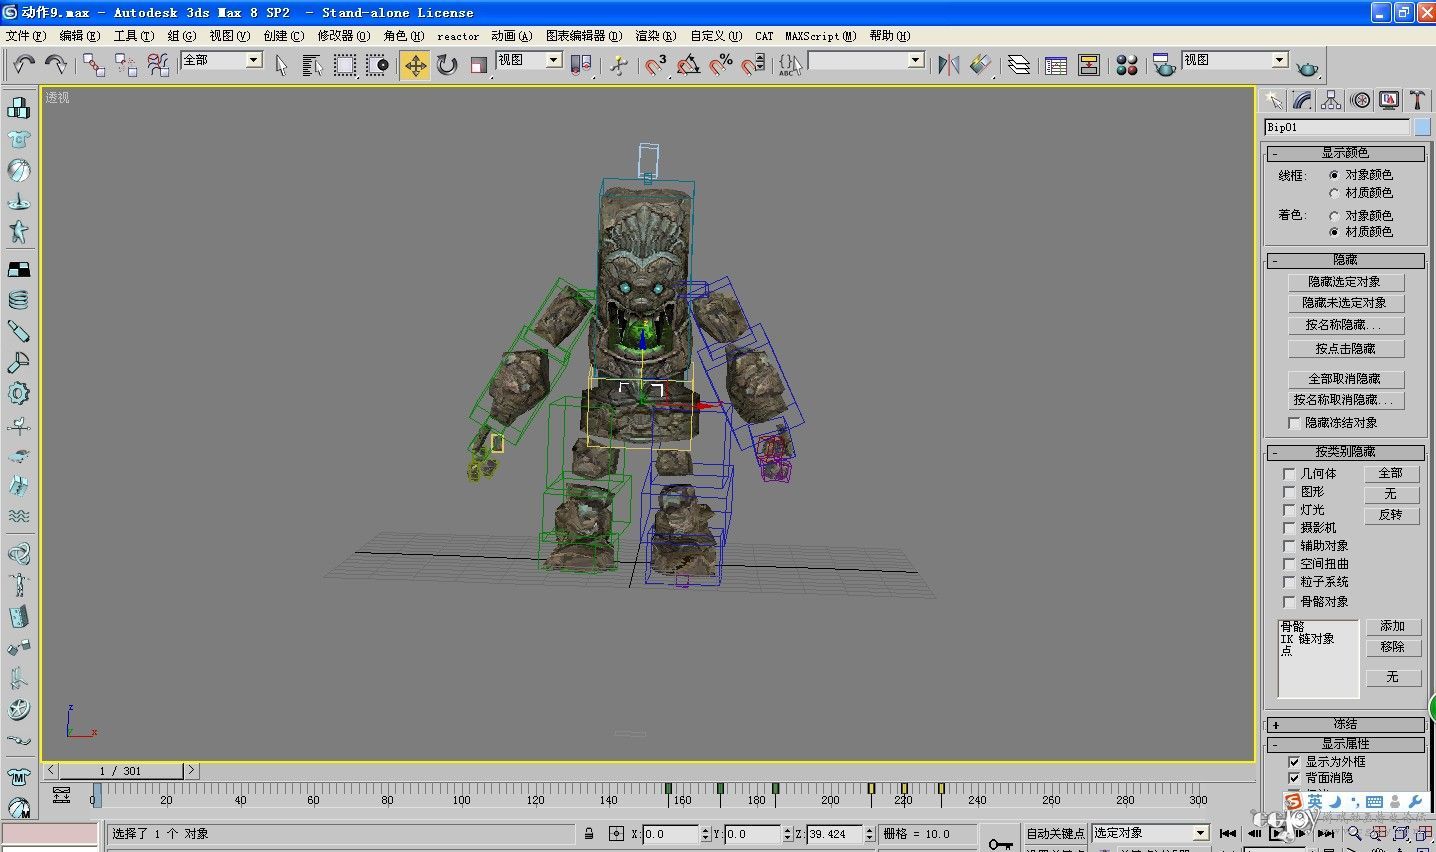The height and width of the screenshot is (852, 1436).
Task: Switch to the Motion command panel tab
Action: pyautogui.click(x=1360, y=100)
